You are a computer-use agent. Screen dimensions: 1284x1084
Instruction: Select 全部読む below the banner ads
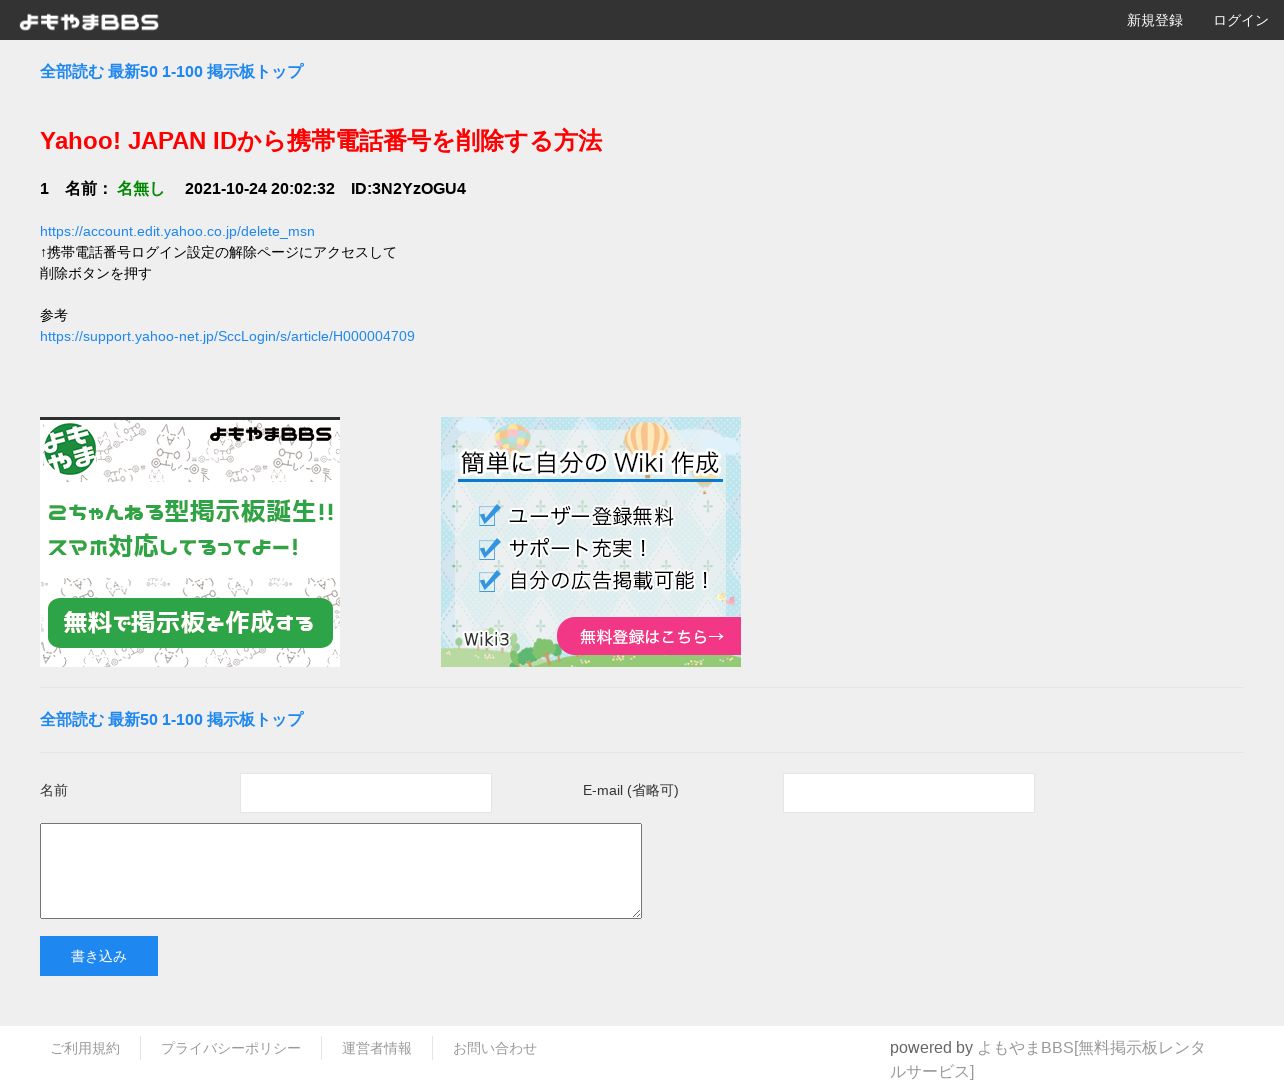tap(72, 720)
